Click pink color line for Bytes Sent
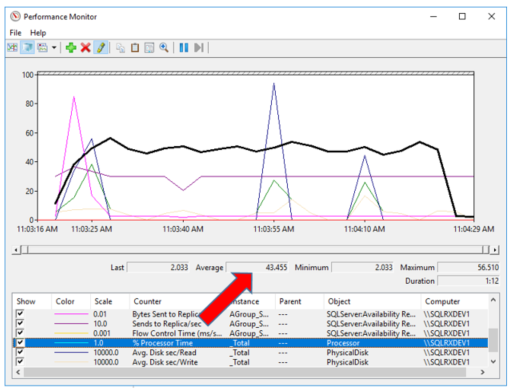514x392 pixels. pos(71,314)
